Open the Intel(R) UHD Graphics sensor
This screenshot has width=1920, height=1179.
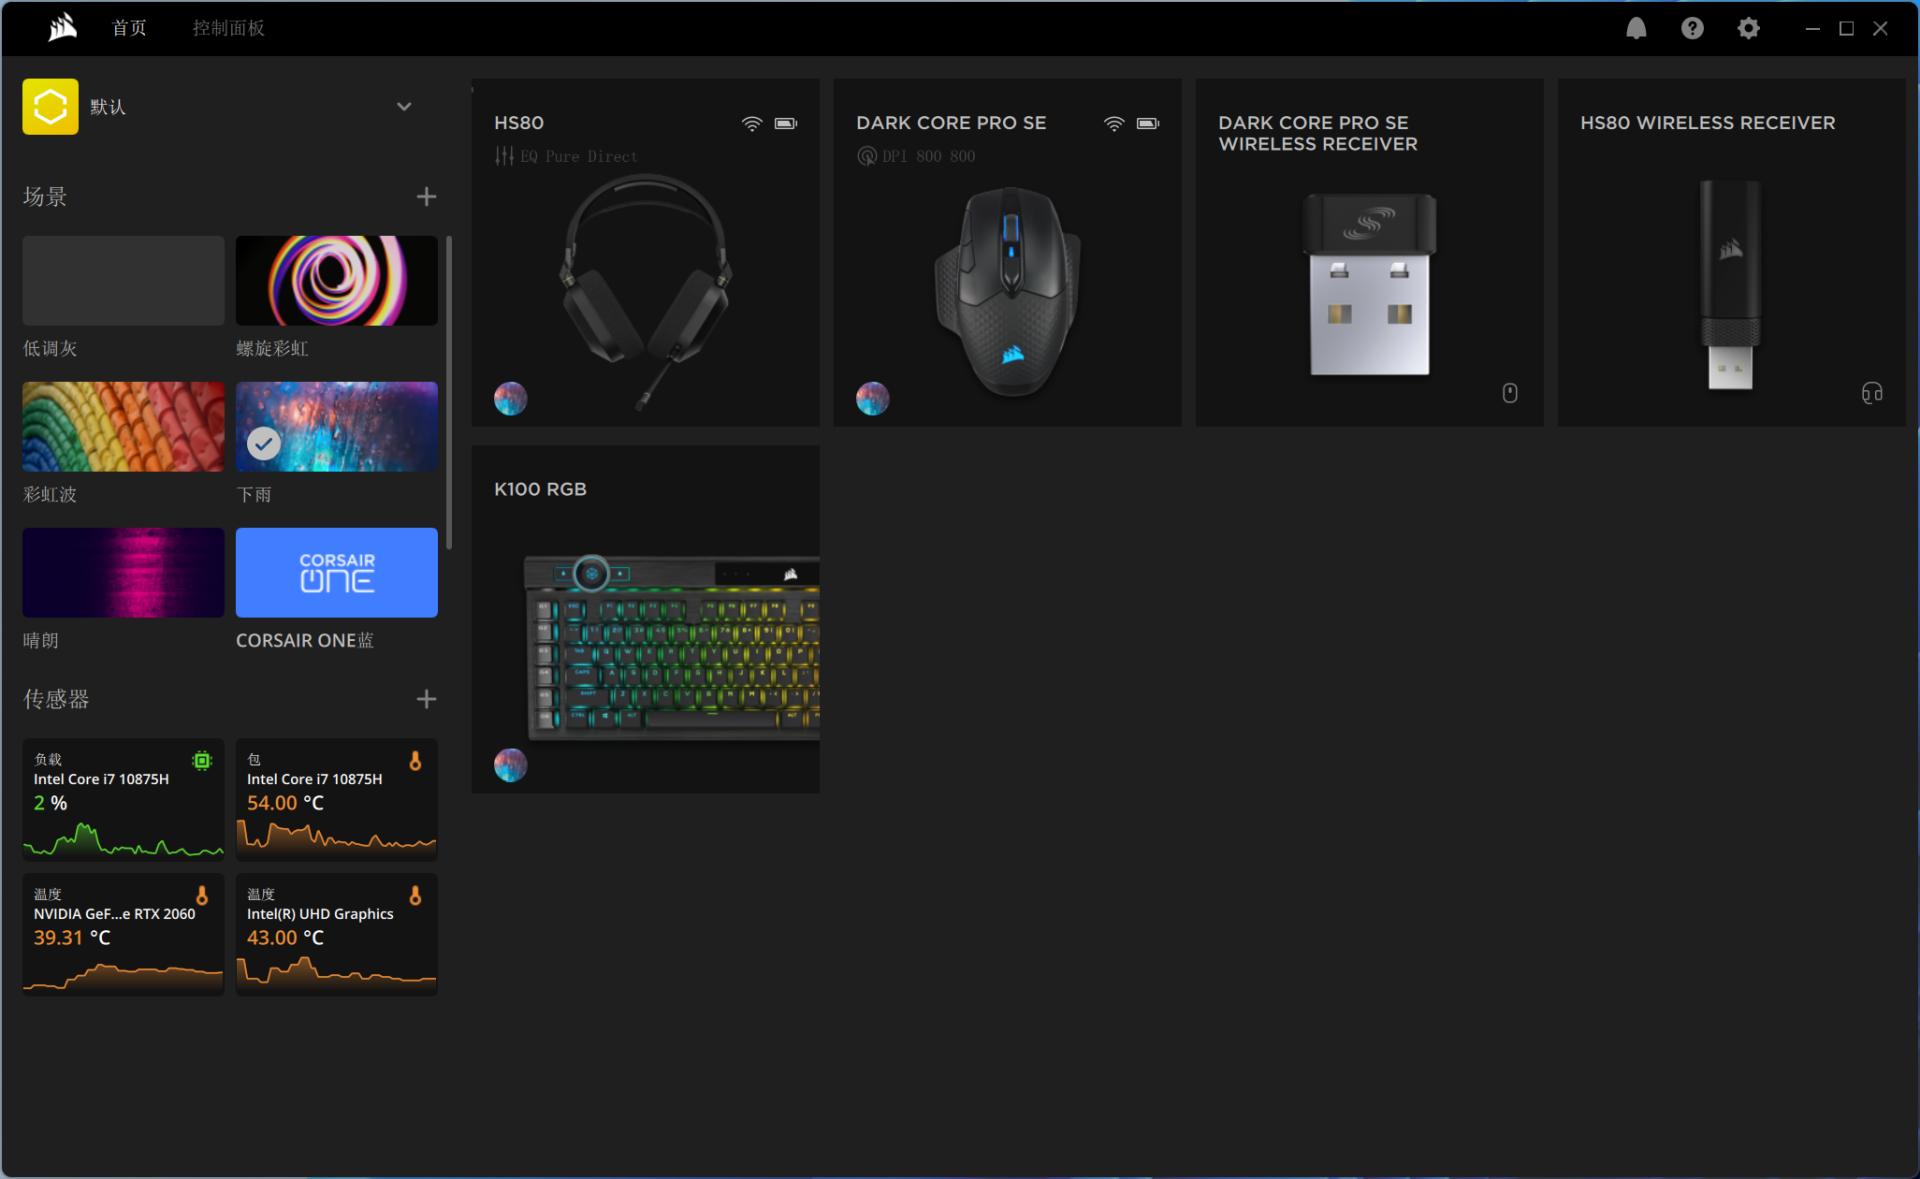tap(337, 934)
